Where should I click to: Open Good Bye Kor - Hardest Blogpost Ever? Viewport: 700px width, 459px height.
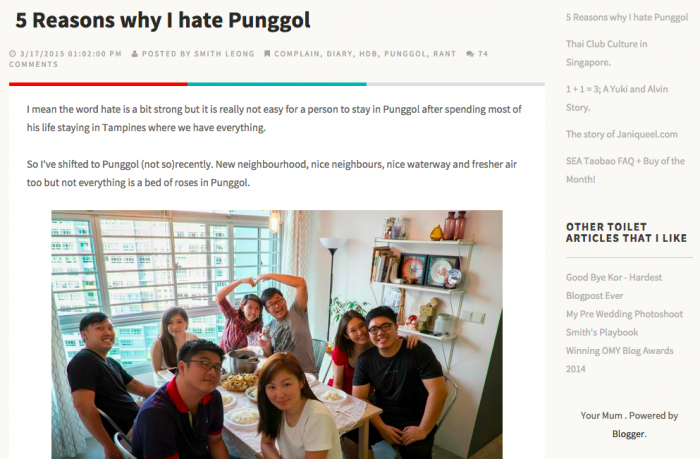(x=614, y=287)
